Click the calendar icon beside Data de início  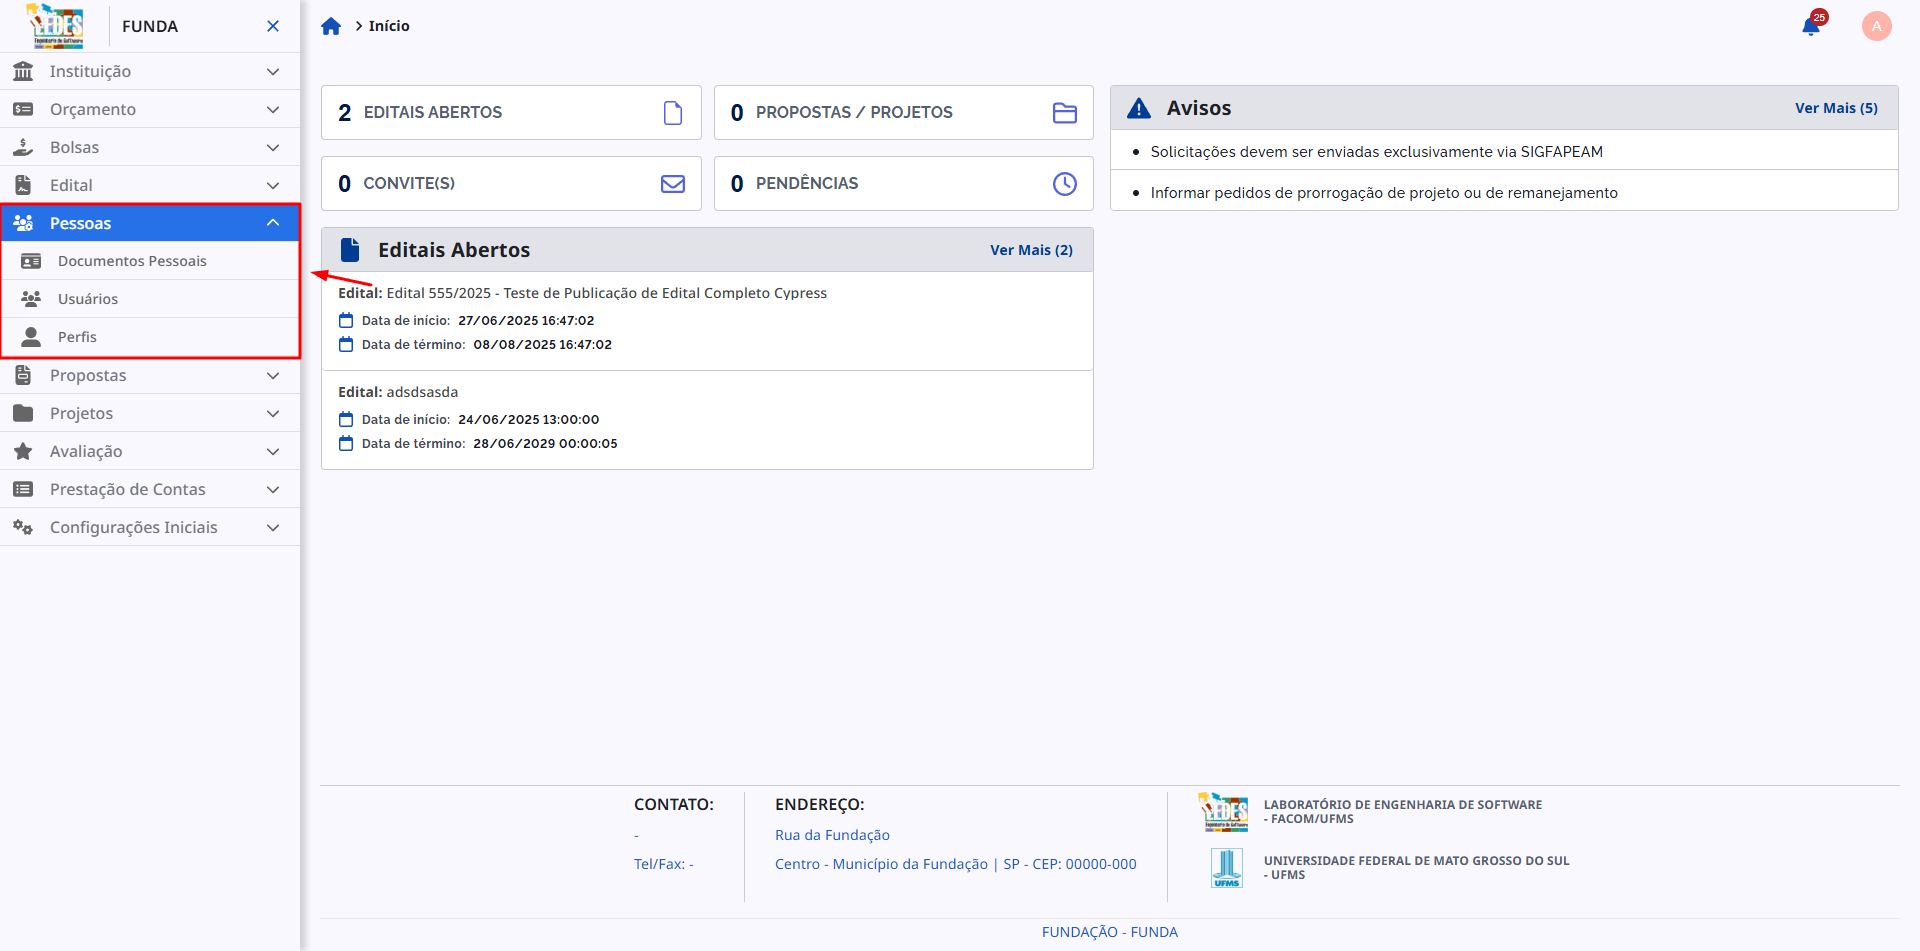tap(346, 319)
